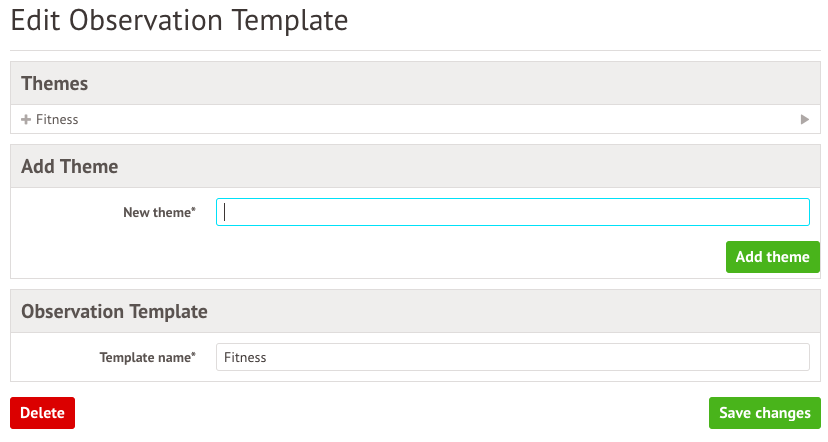Click the Themes panel header
The height and width of the screenshot is (442, 828).
click(55, 83)
